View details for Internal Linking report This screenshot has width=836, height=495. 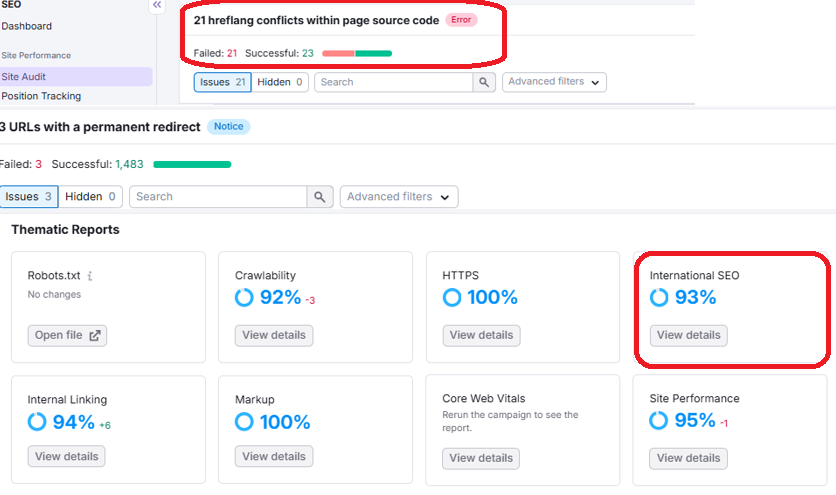pos(67,457)
